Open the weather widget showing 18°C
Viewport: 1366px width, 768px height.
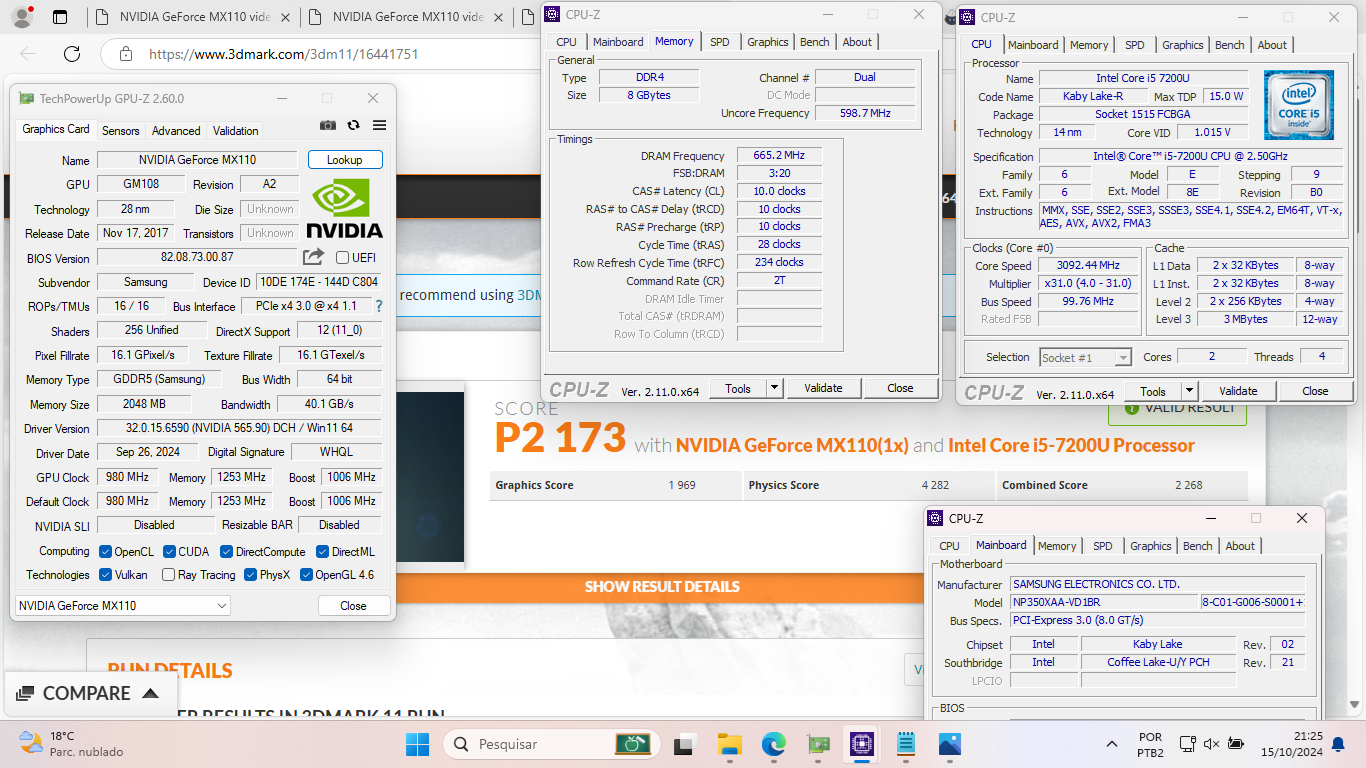(x=70, y=744)
